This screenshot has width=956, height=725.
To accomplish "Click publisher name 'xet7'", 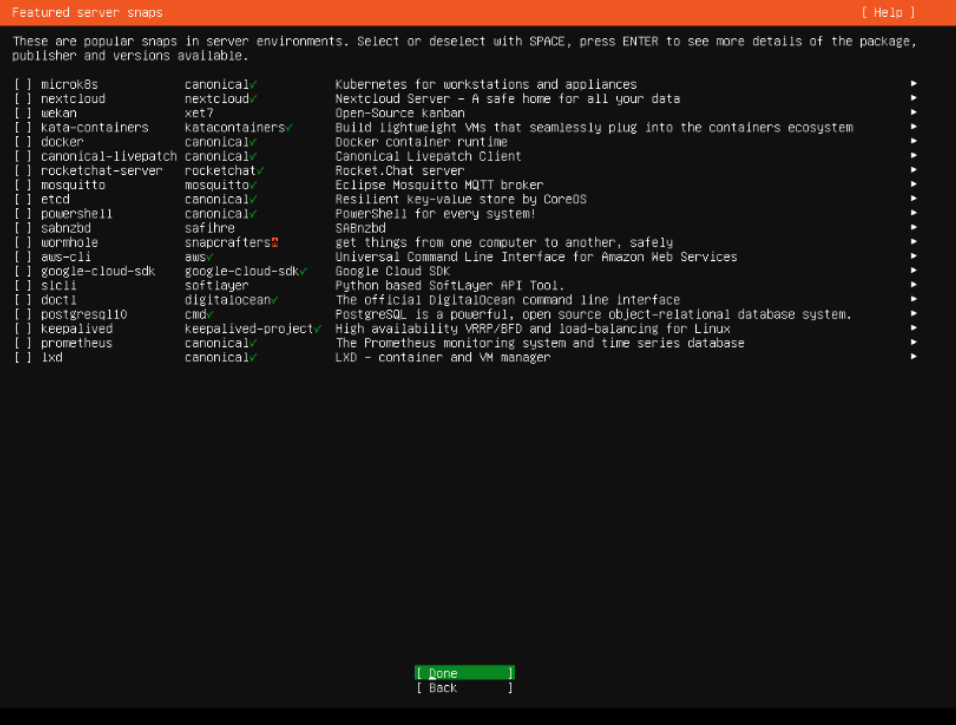I will (199, 113).
